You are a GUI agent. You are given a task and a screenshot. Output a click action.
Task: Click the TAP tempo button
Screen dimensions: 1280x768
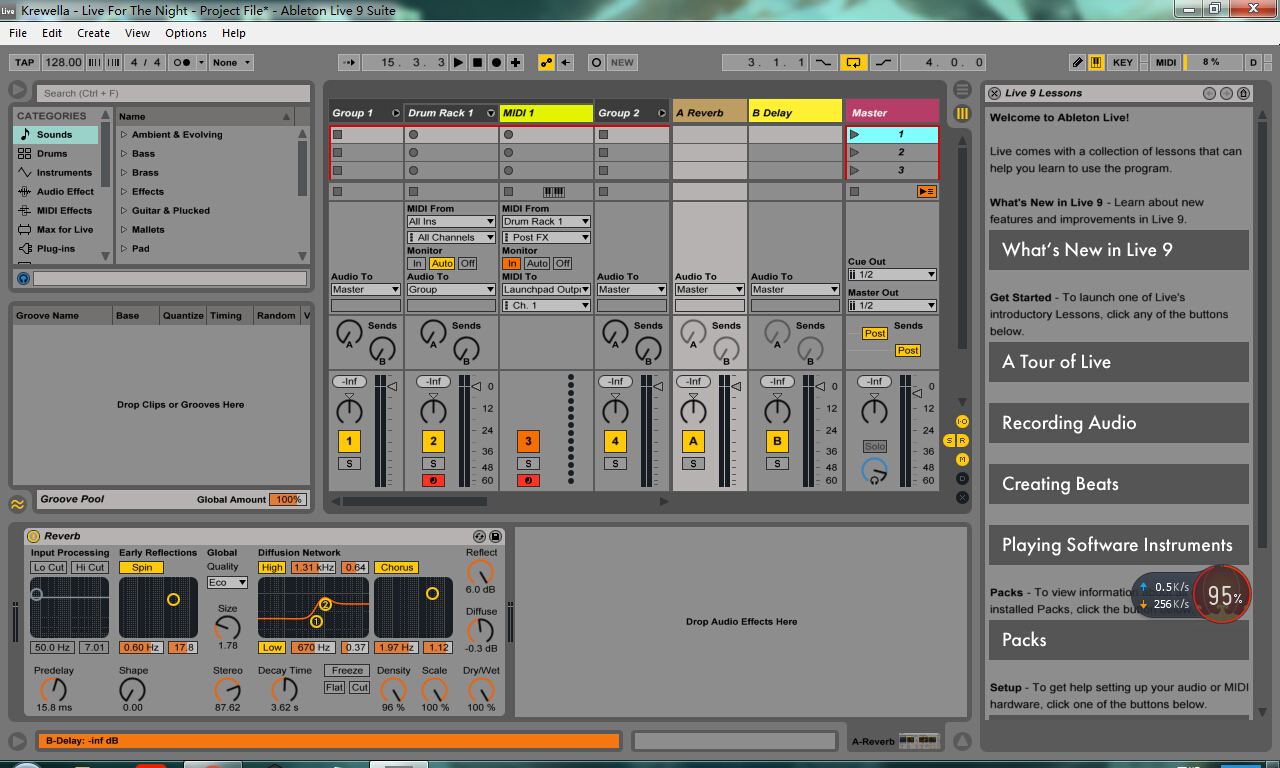click(25, 62)
